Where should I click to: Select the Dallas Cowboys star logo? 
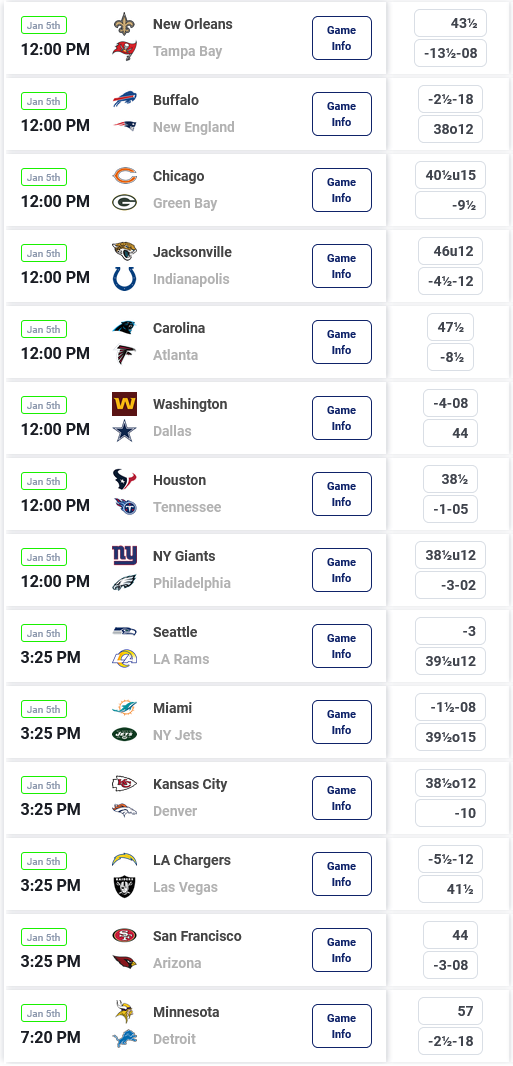click(124, 431)
